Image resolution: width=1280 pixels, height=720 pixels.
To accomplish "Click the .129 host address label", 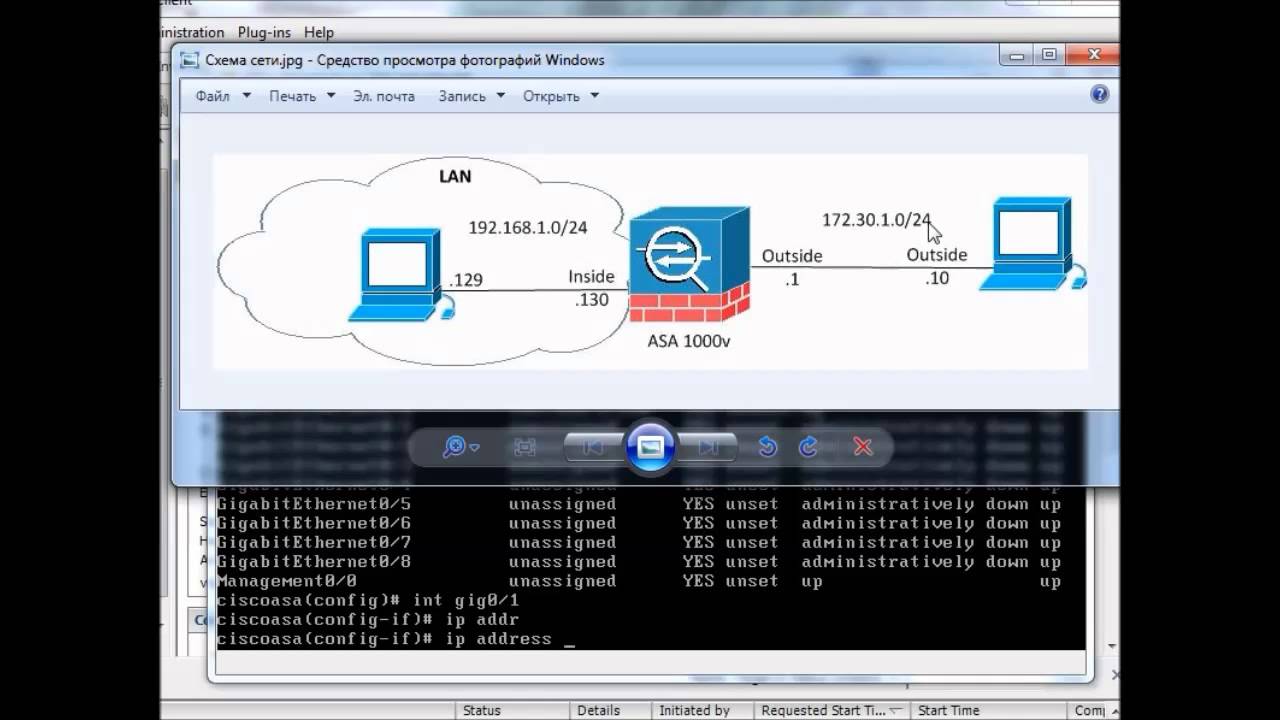I will click(x=466, y=280).
